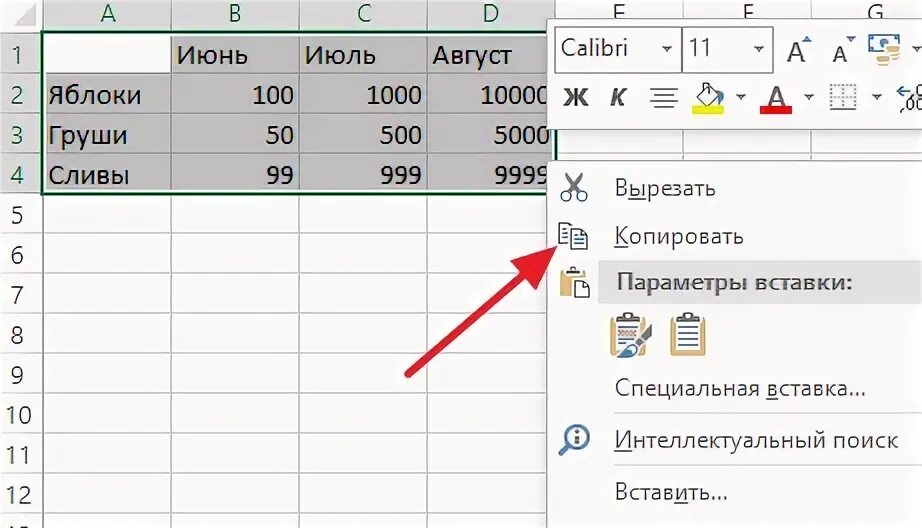Select row 12 header
922x528 pixels.
(21, 494)
